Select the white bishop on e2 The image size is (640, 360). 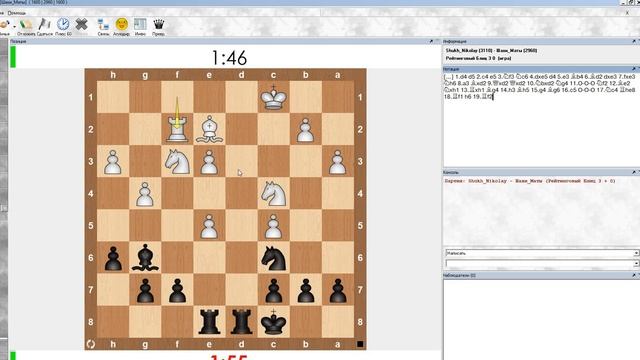coord(209,129)
